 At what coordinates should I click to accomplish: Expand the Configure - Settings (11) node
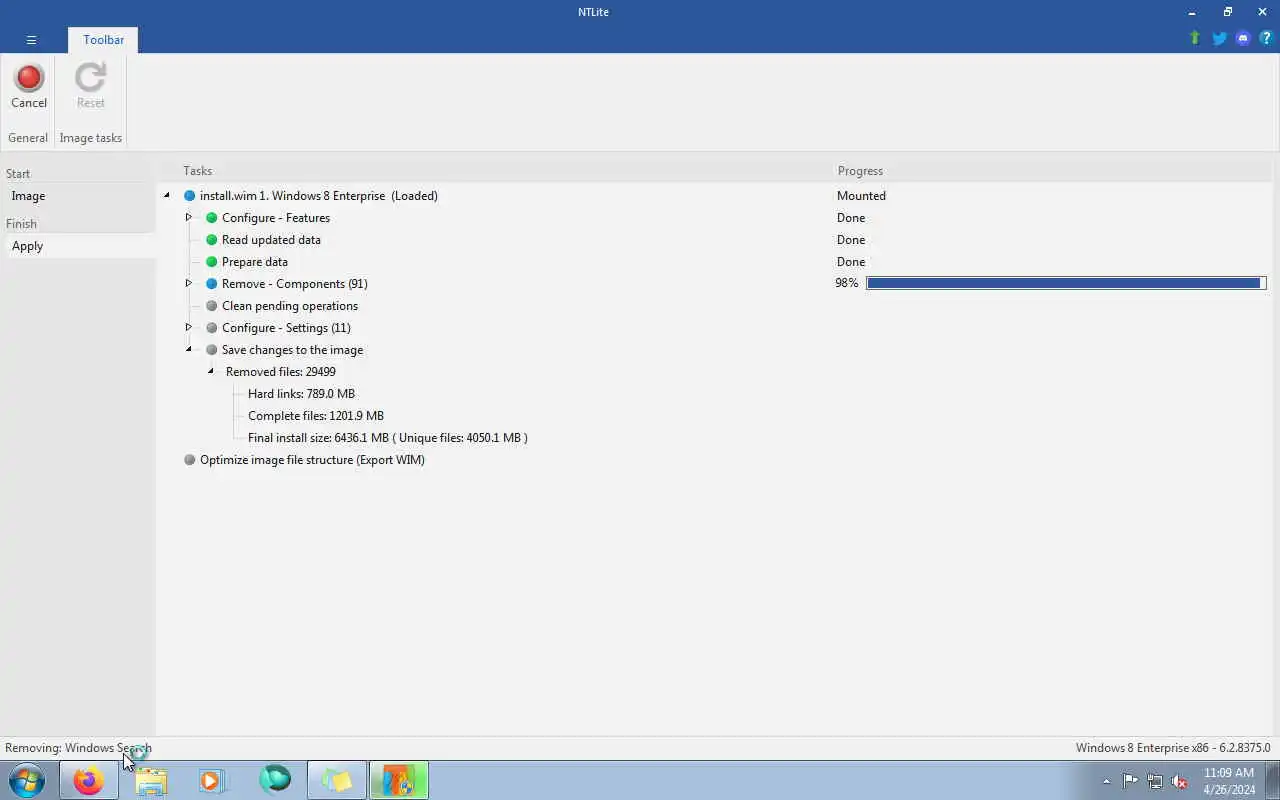point(188,327)
